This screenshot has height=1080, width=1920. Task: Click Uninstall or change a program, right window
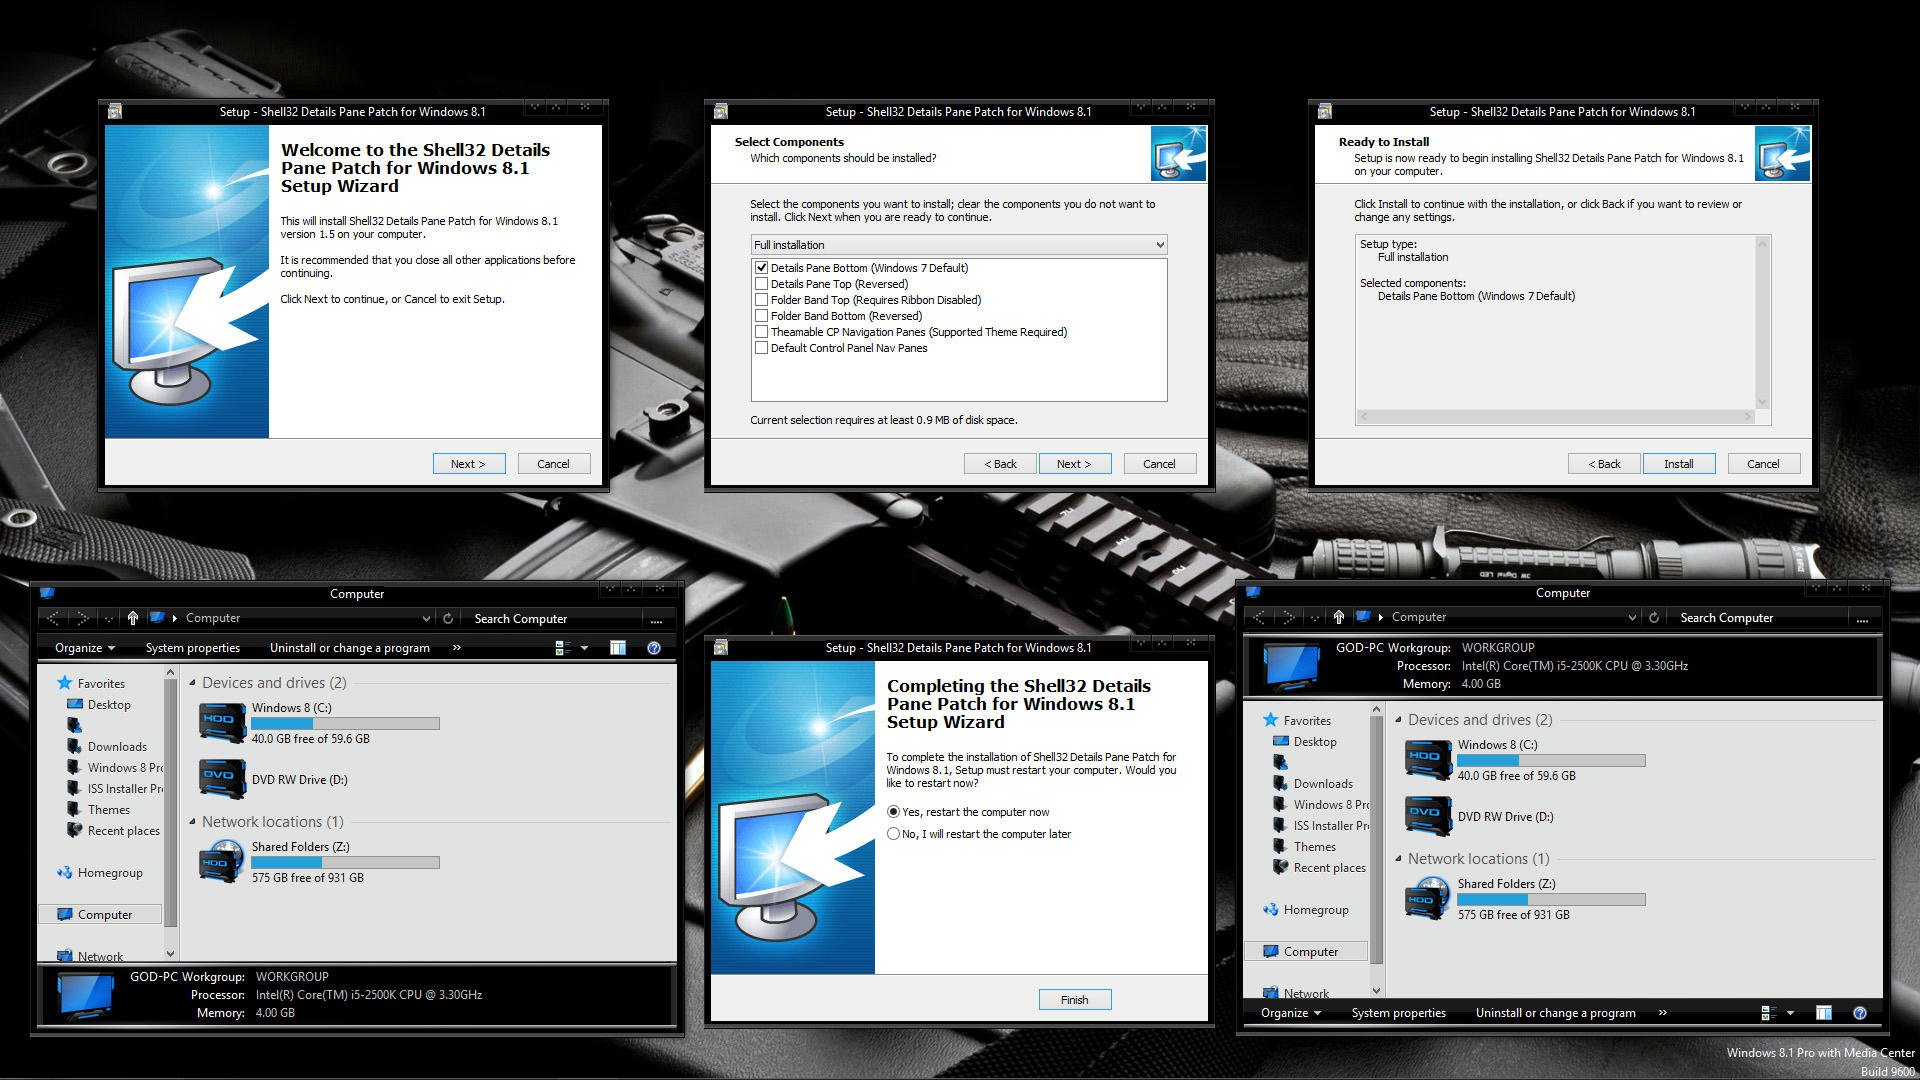(x=1555, y=1013)
